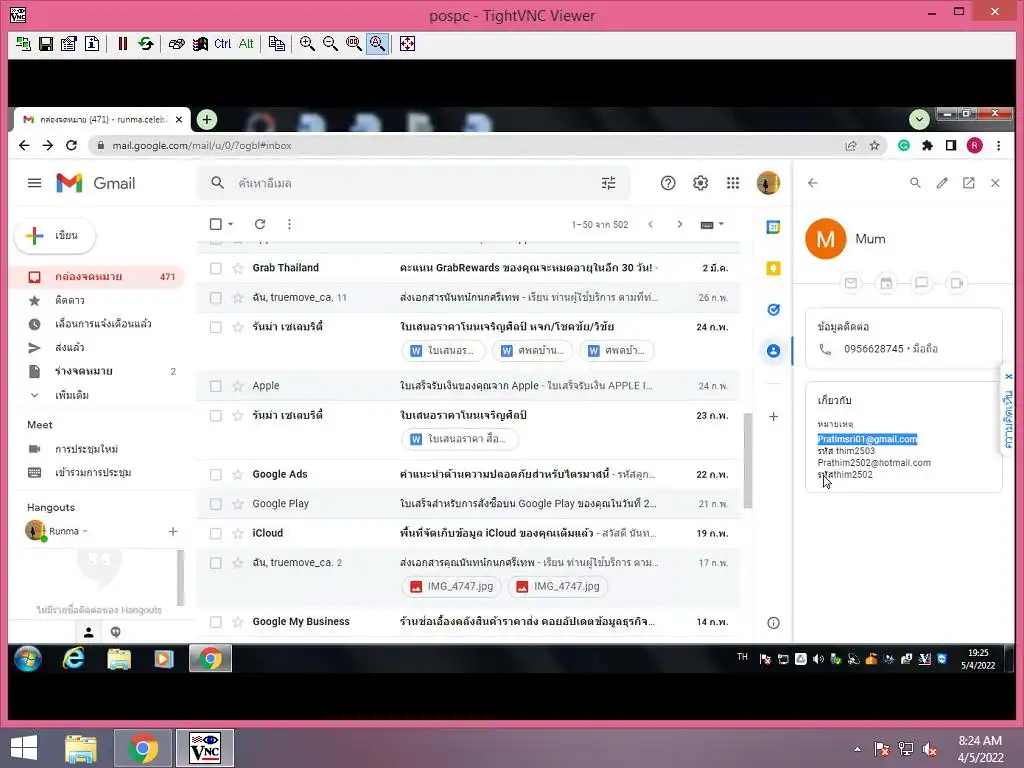Image resolution: width=1024 pixels, height=768 pixels.
Task: Open contact in new tab icon
Action: click(x=968, y=183)
